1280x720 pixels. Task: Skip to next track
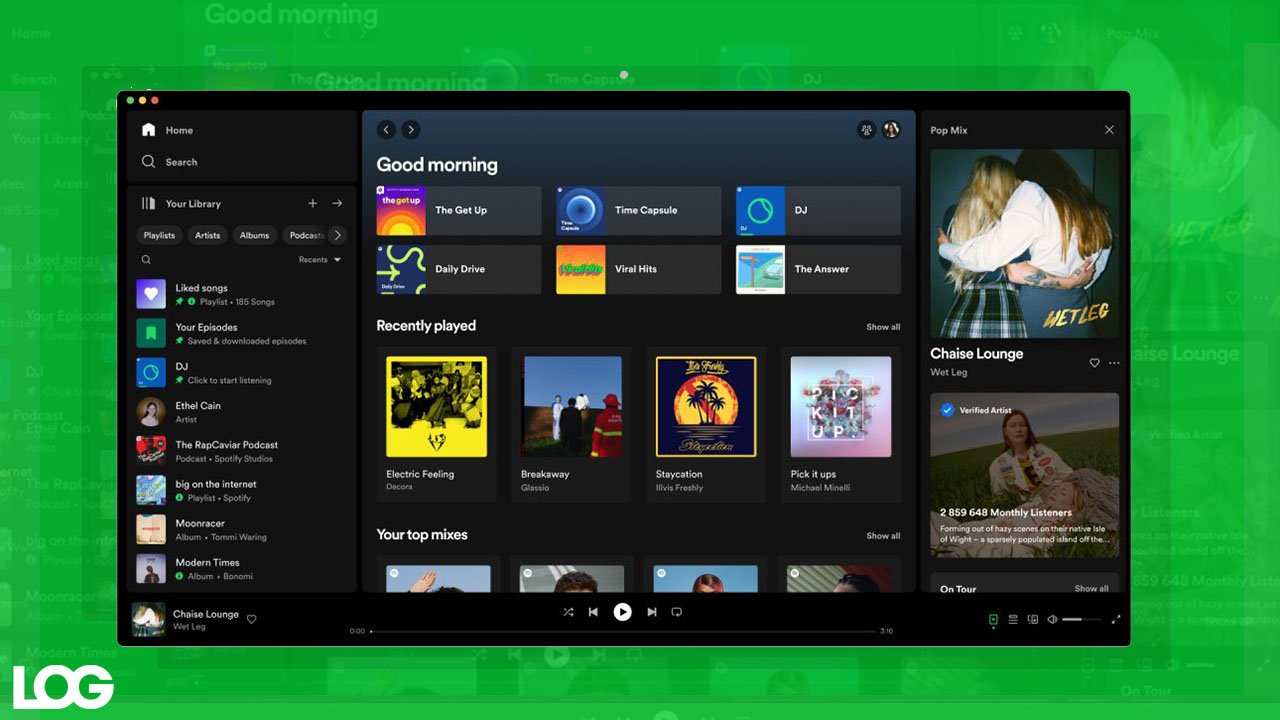(652, 612)
